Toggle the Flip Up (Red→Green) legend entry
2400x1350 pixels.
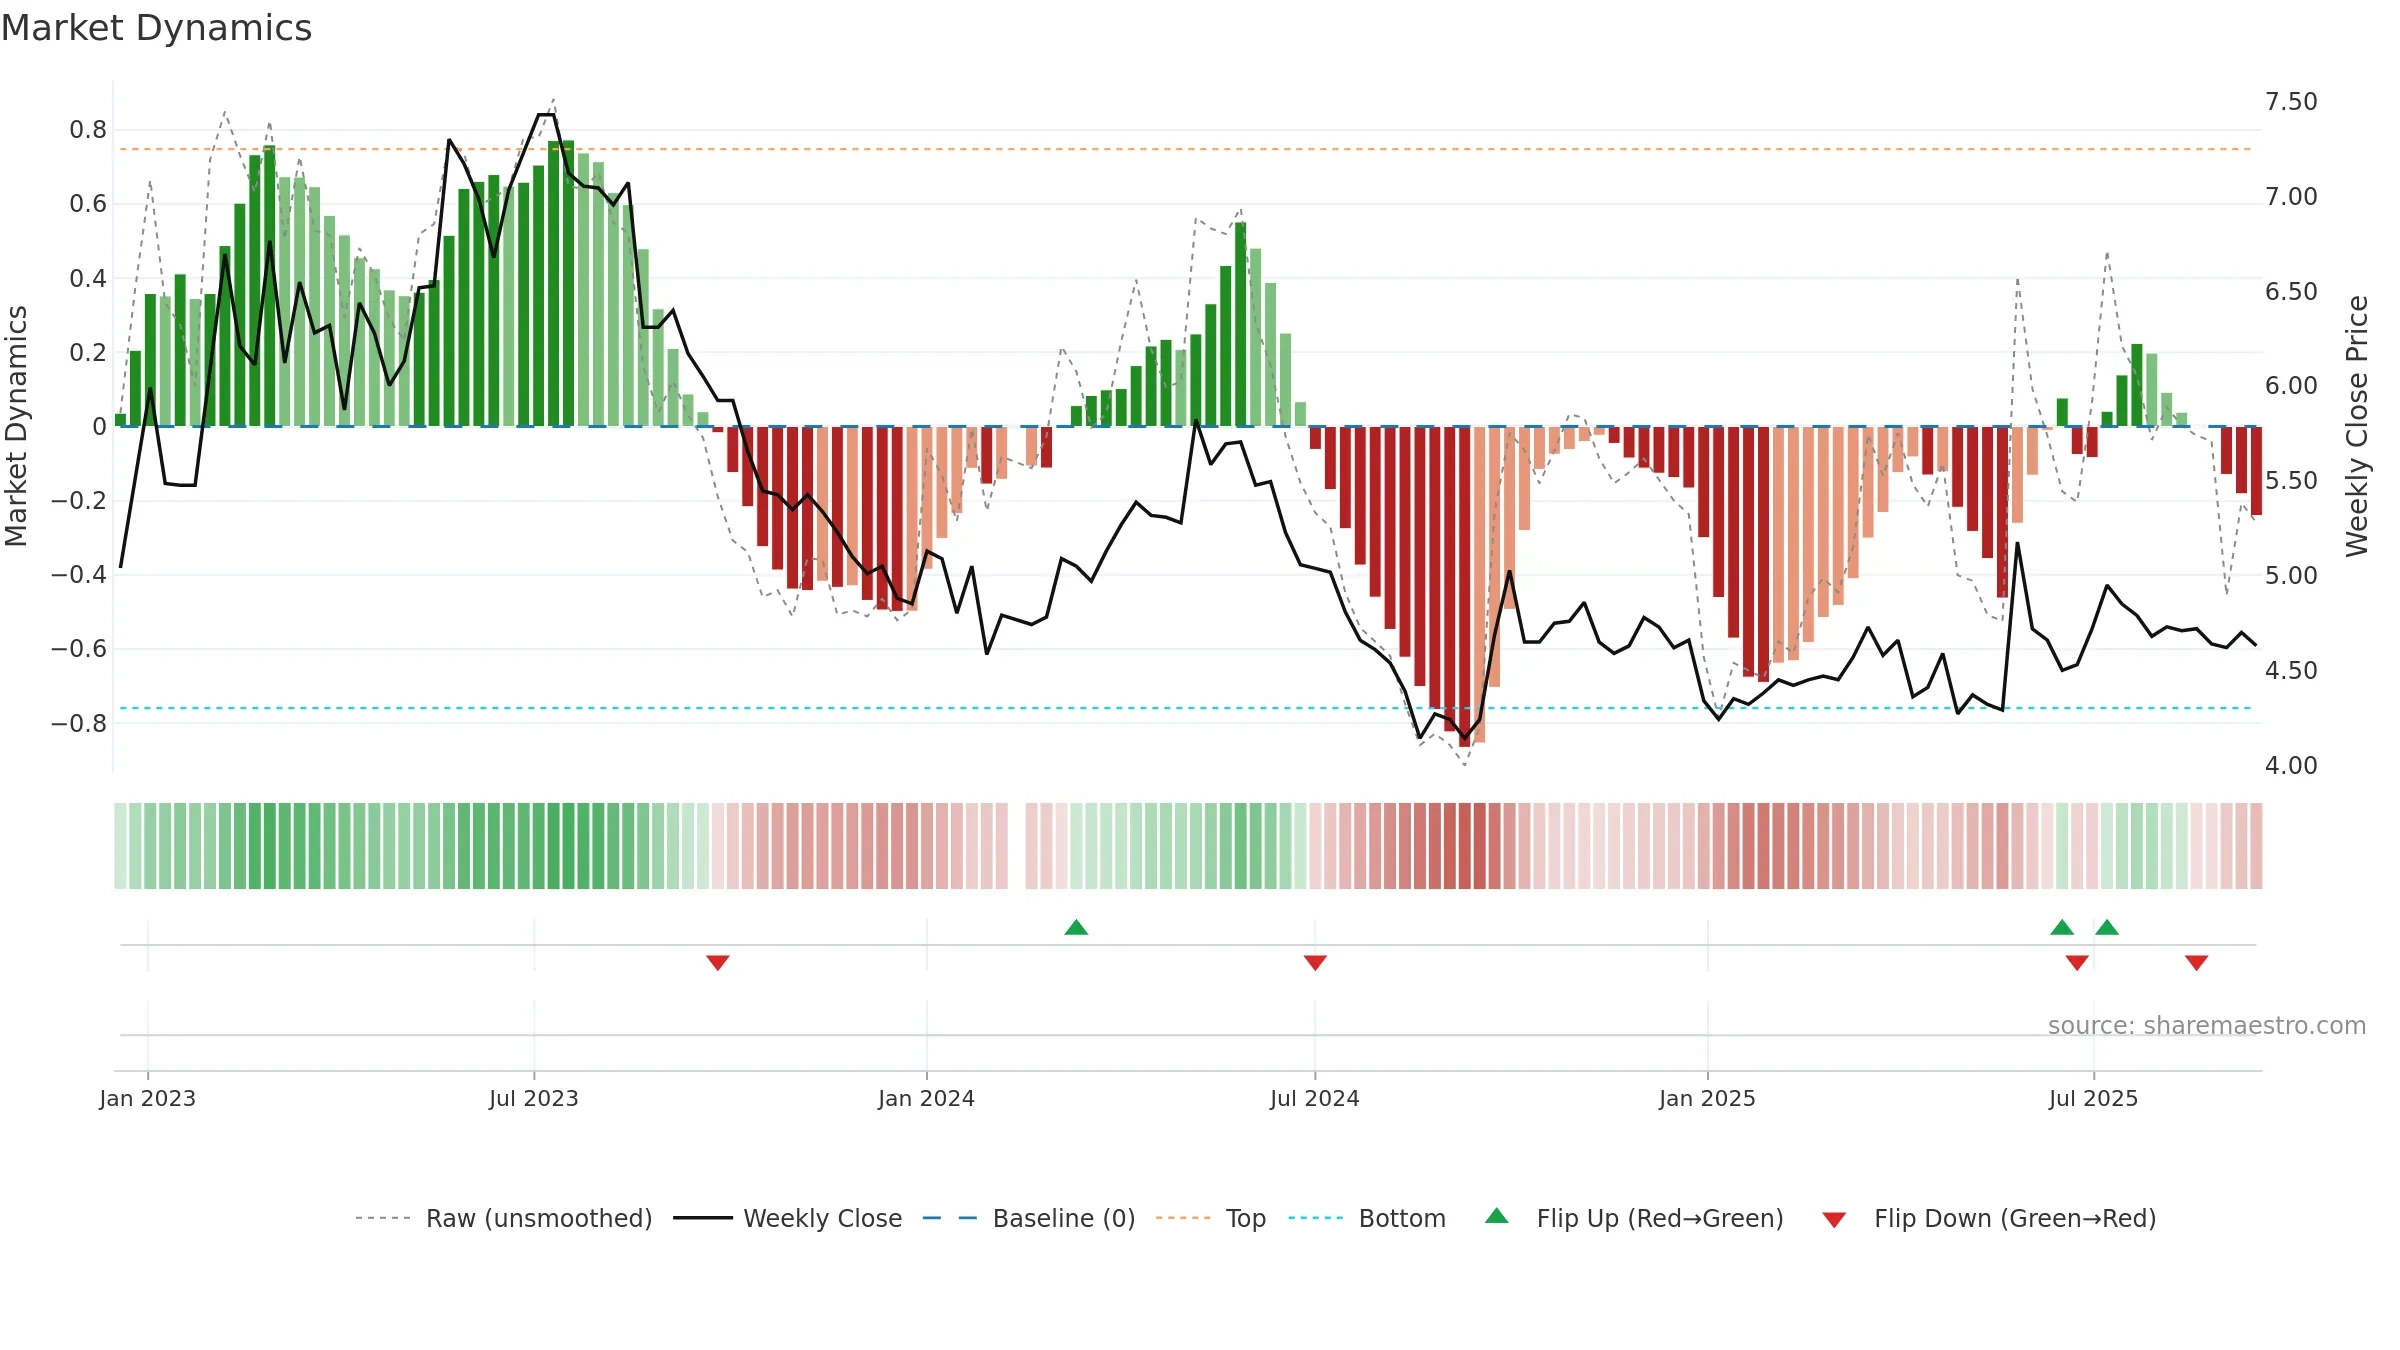[x=1634, y=1218]
